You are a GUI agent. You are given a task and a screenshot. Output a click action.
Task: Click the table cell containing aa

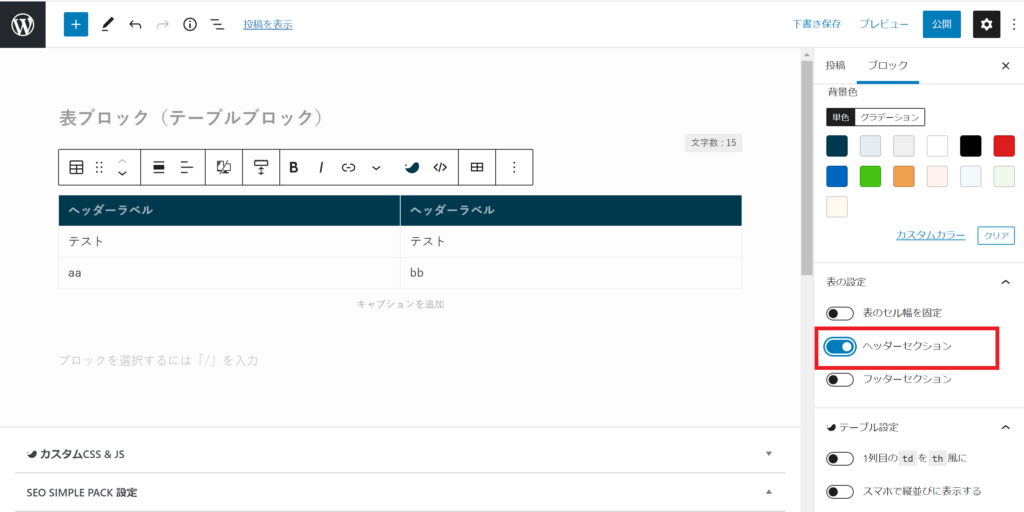(229, 273)
